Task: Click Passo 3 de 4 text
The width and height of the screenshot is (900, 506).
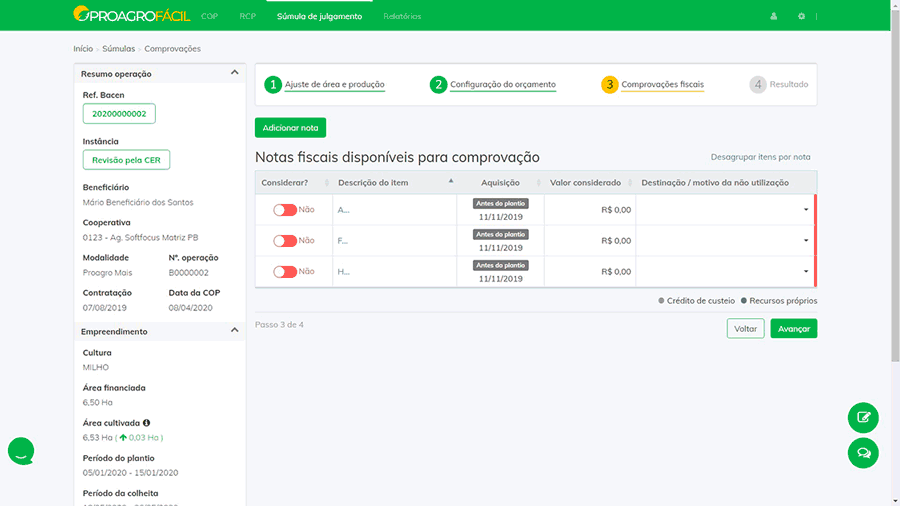Action: point(280,325)
